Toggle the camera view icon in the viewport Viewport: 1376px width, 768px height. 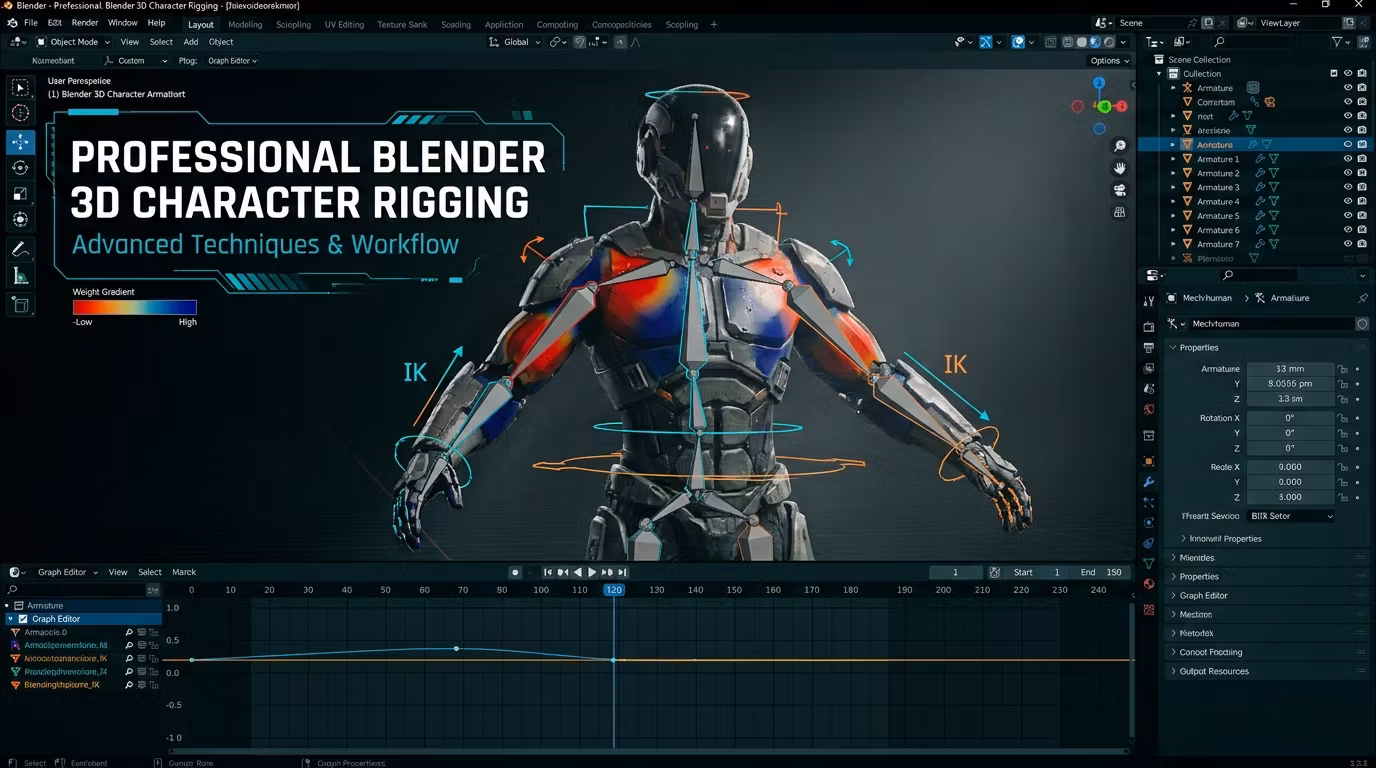coord(1120,190)
